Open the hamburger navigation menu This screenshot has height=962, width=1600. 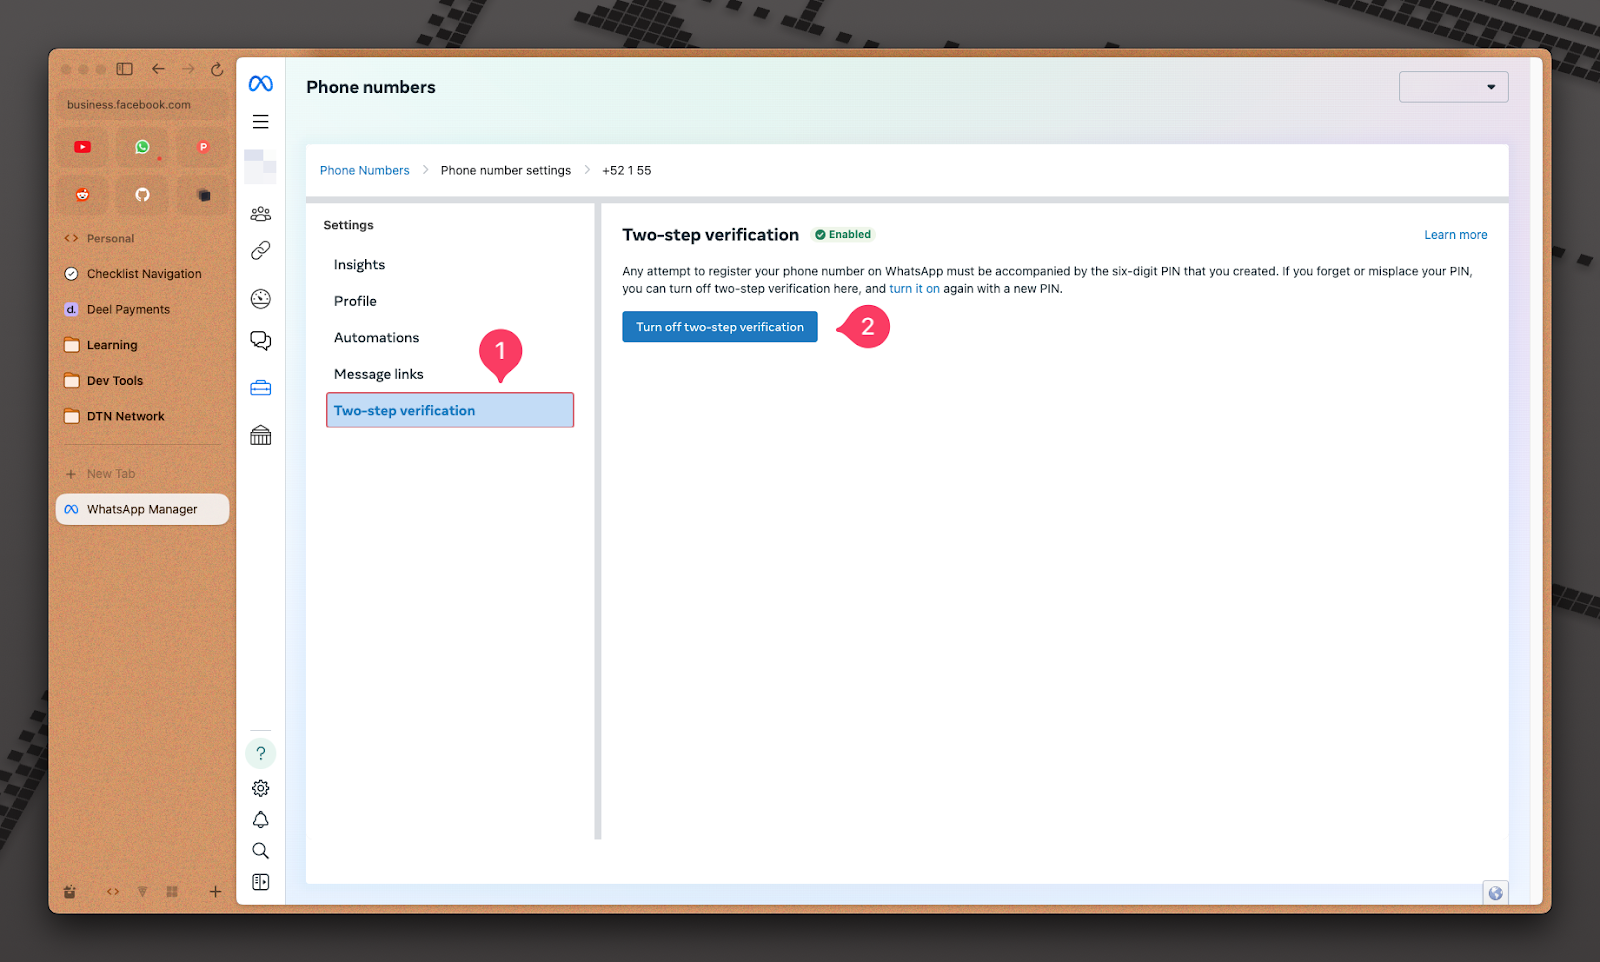pos(260,122)
